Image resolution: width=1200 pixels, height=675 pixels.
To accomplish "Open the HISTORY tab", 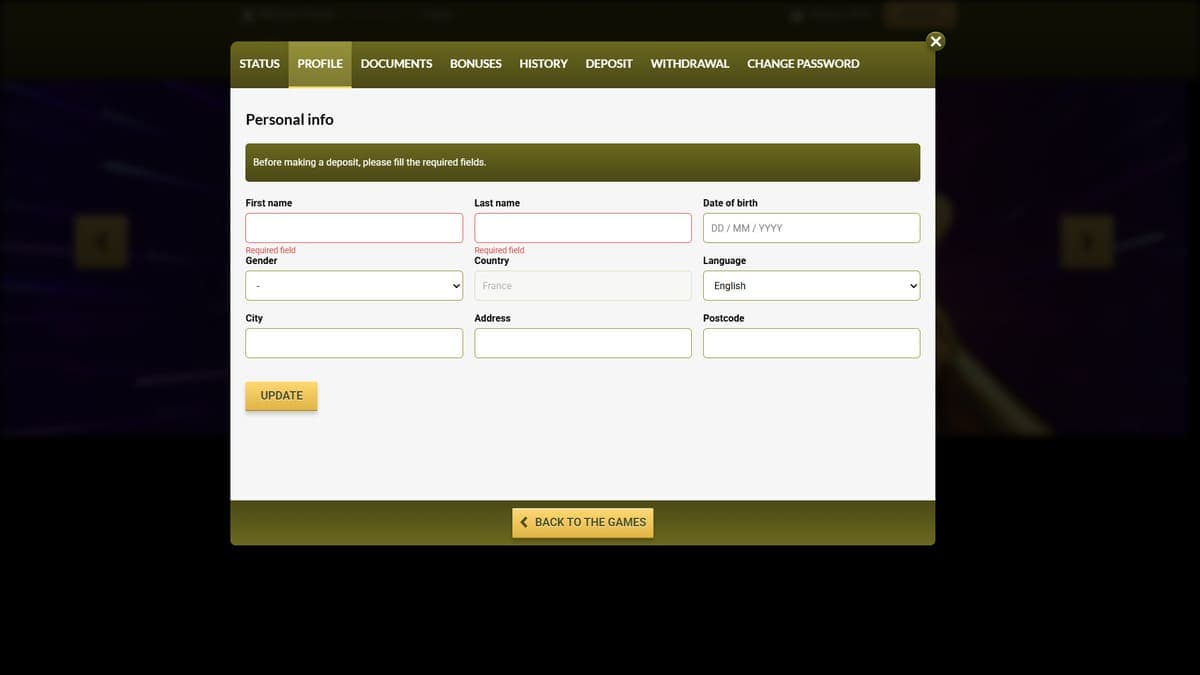I will click(543, 64).
